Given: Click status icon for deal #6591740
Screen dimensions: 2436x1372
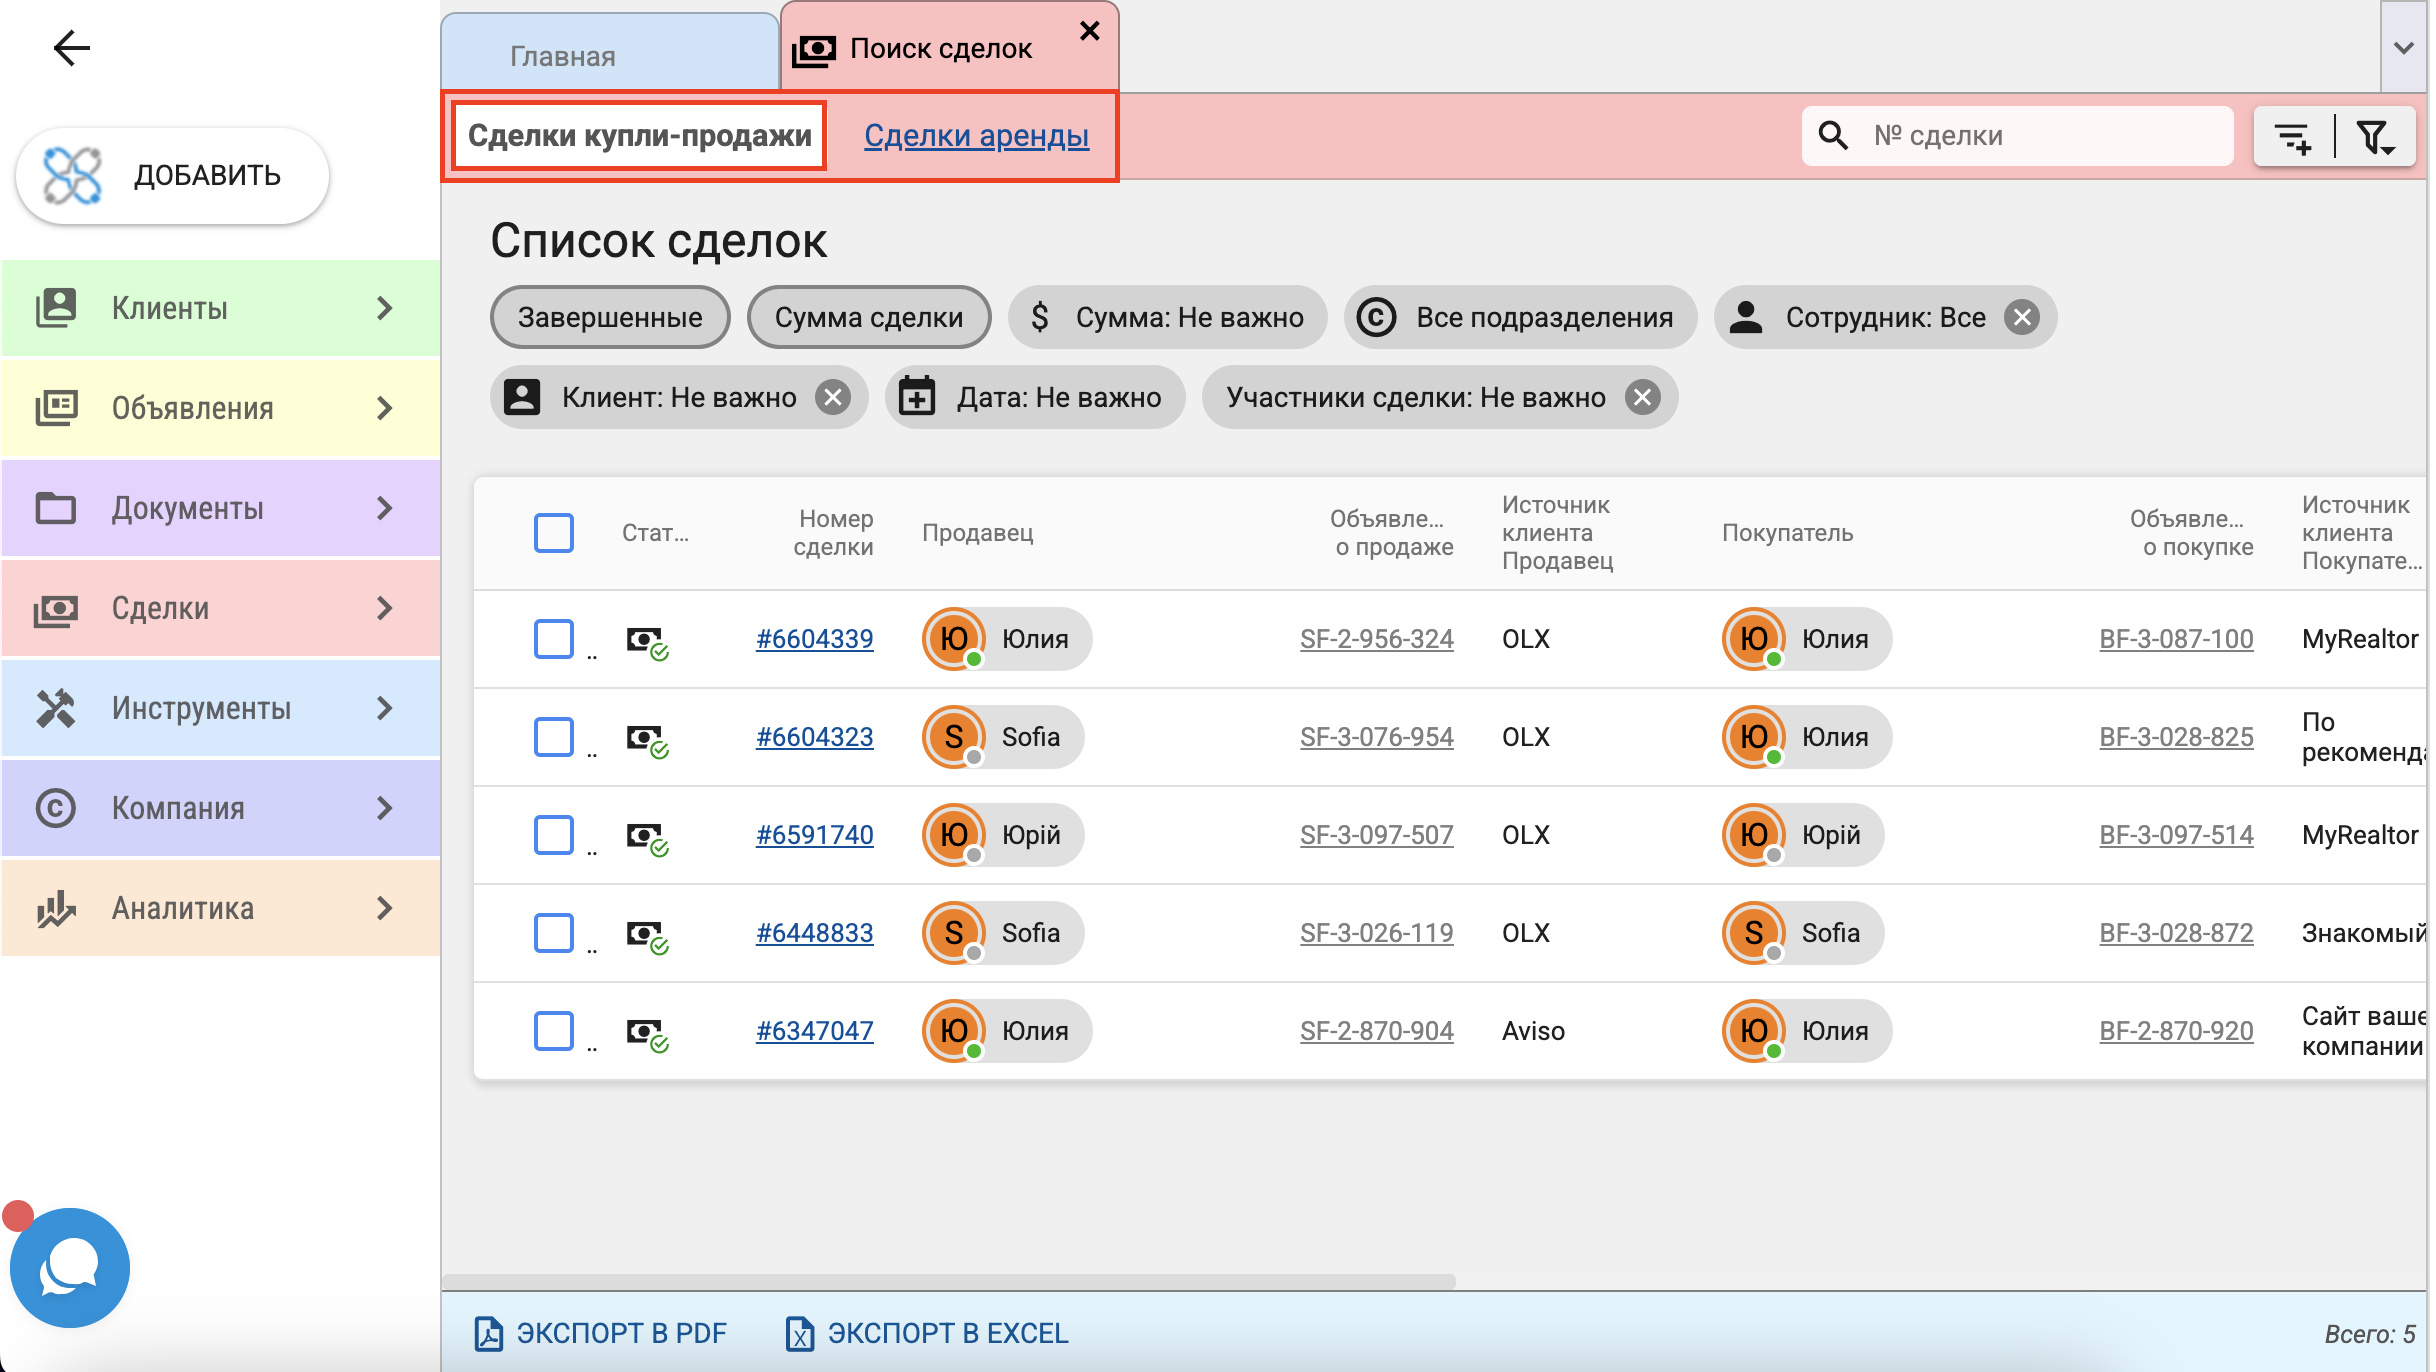Looking at the screenshot, I should [647, 837].
